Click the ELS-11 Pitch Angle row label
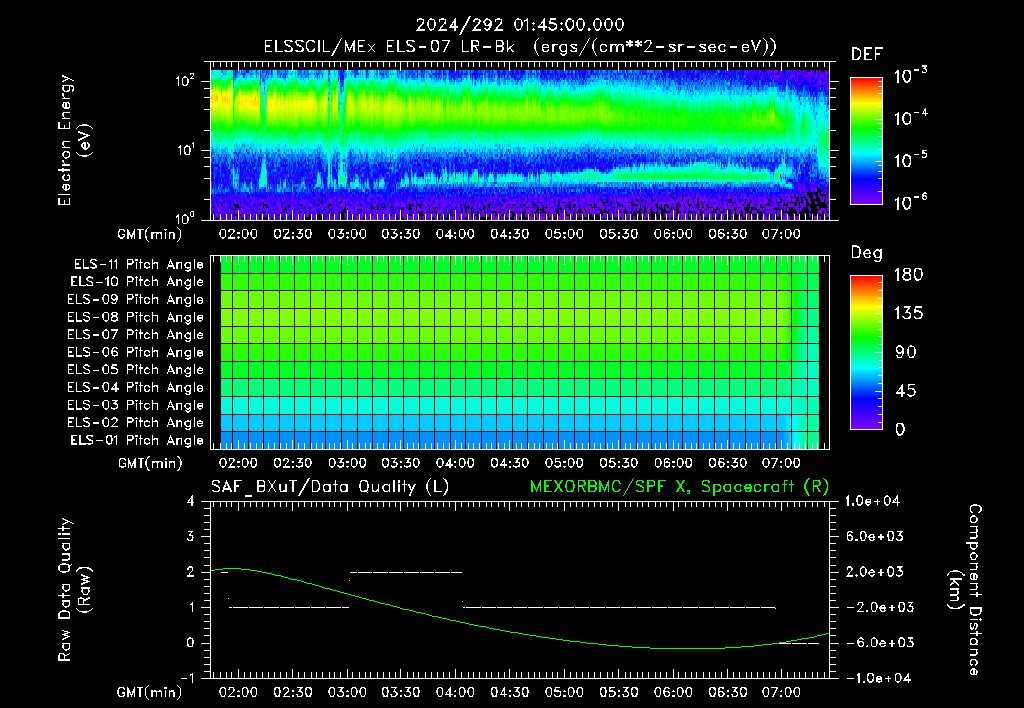Viewport: 1024px width, 708px height. tap(138, 265)
